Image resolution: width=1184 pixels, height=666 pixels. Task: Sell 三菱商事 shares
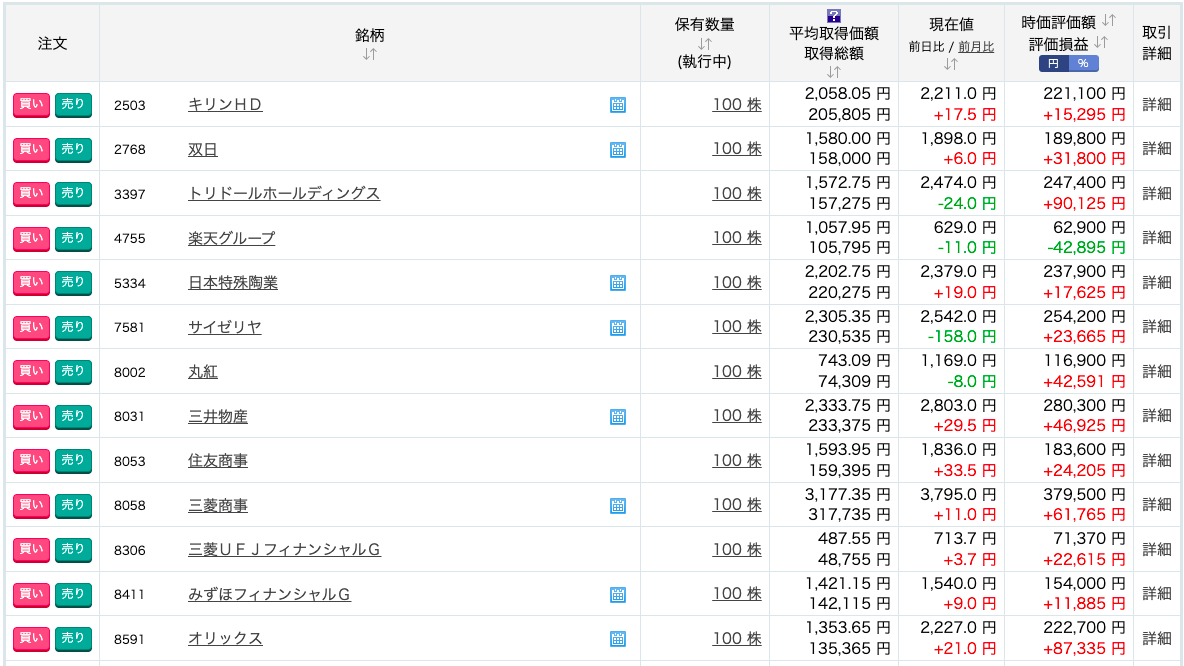click(x=72, y=506)
